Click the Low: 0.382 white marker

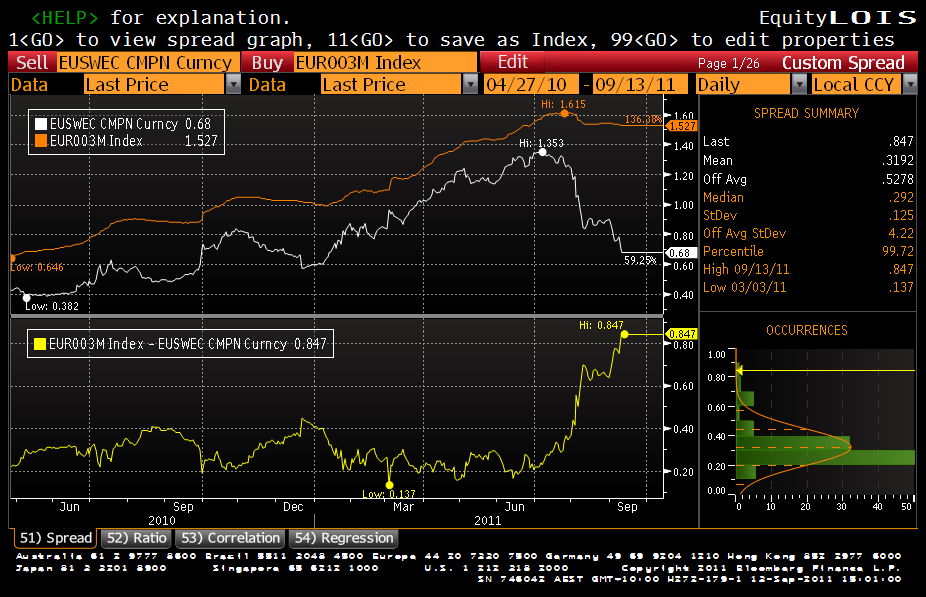(x=26, y=298)
